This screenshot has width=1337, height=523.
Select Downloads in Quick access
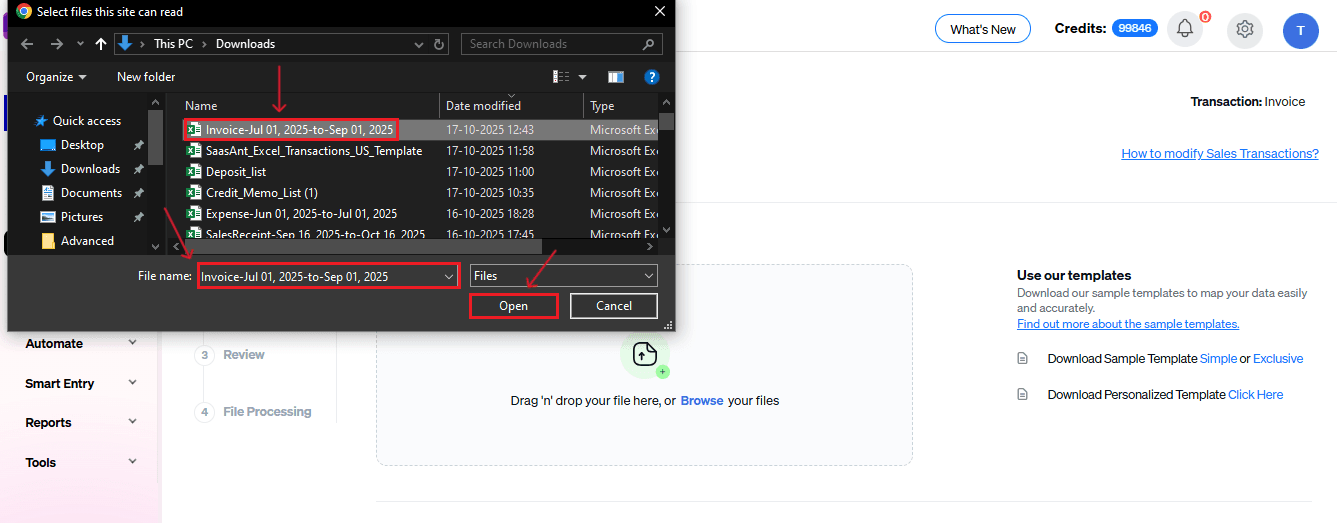tap(90, 169)
